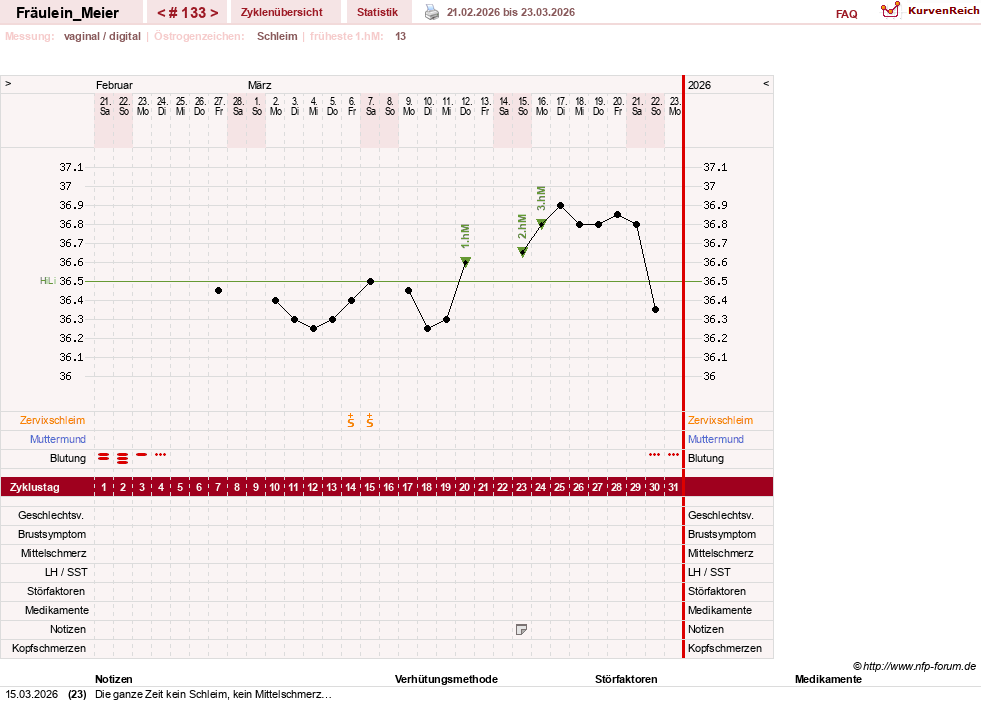The width and height of the screenshot is (981, 718).
Task: Select cycle day 20 in Zyklustag row
Action: [464, 487]
